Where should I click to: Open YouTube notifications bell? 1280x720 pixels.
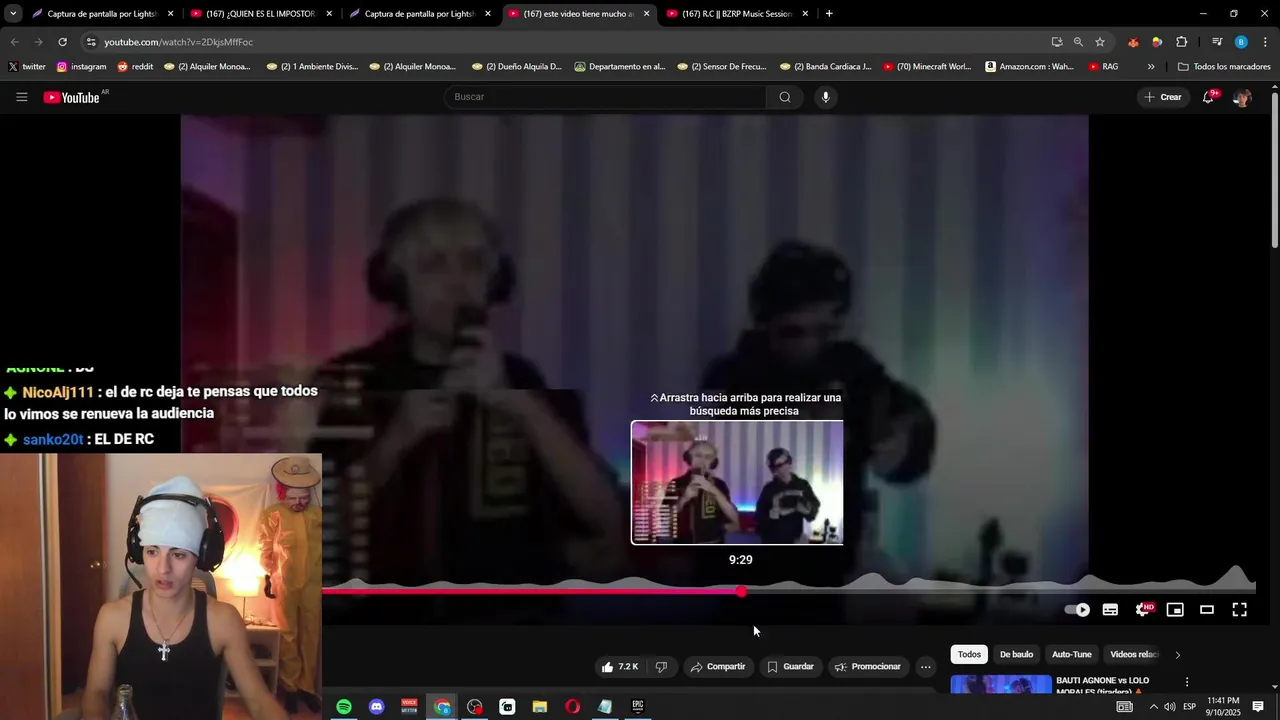pos(1208,97)
